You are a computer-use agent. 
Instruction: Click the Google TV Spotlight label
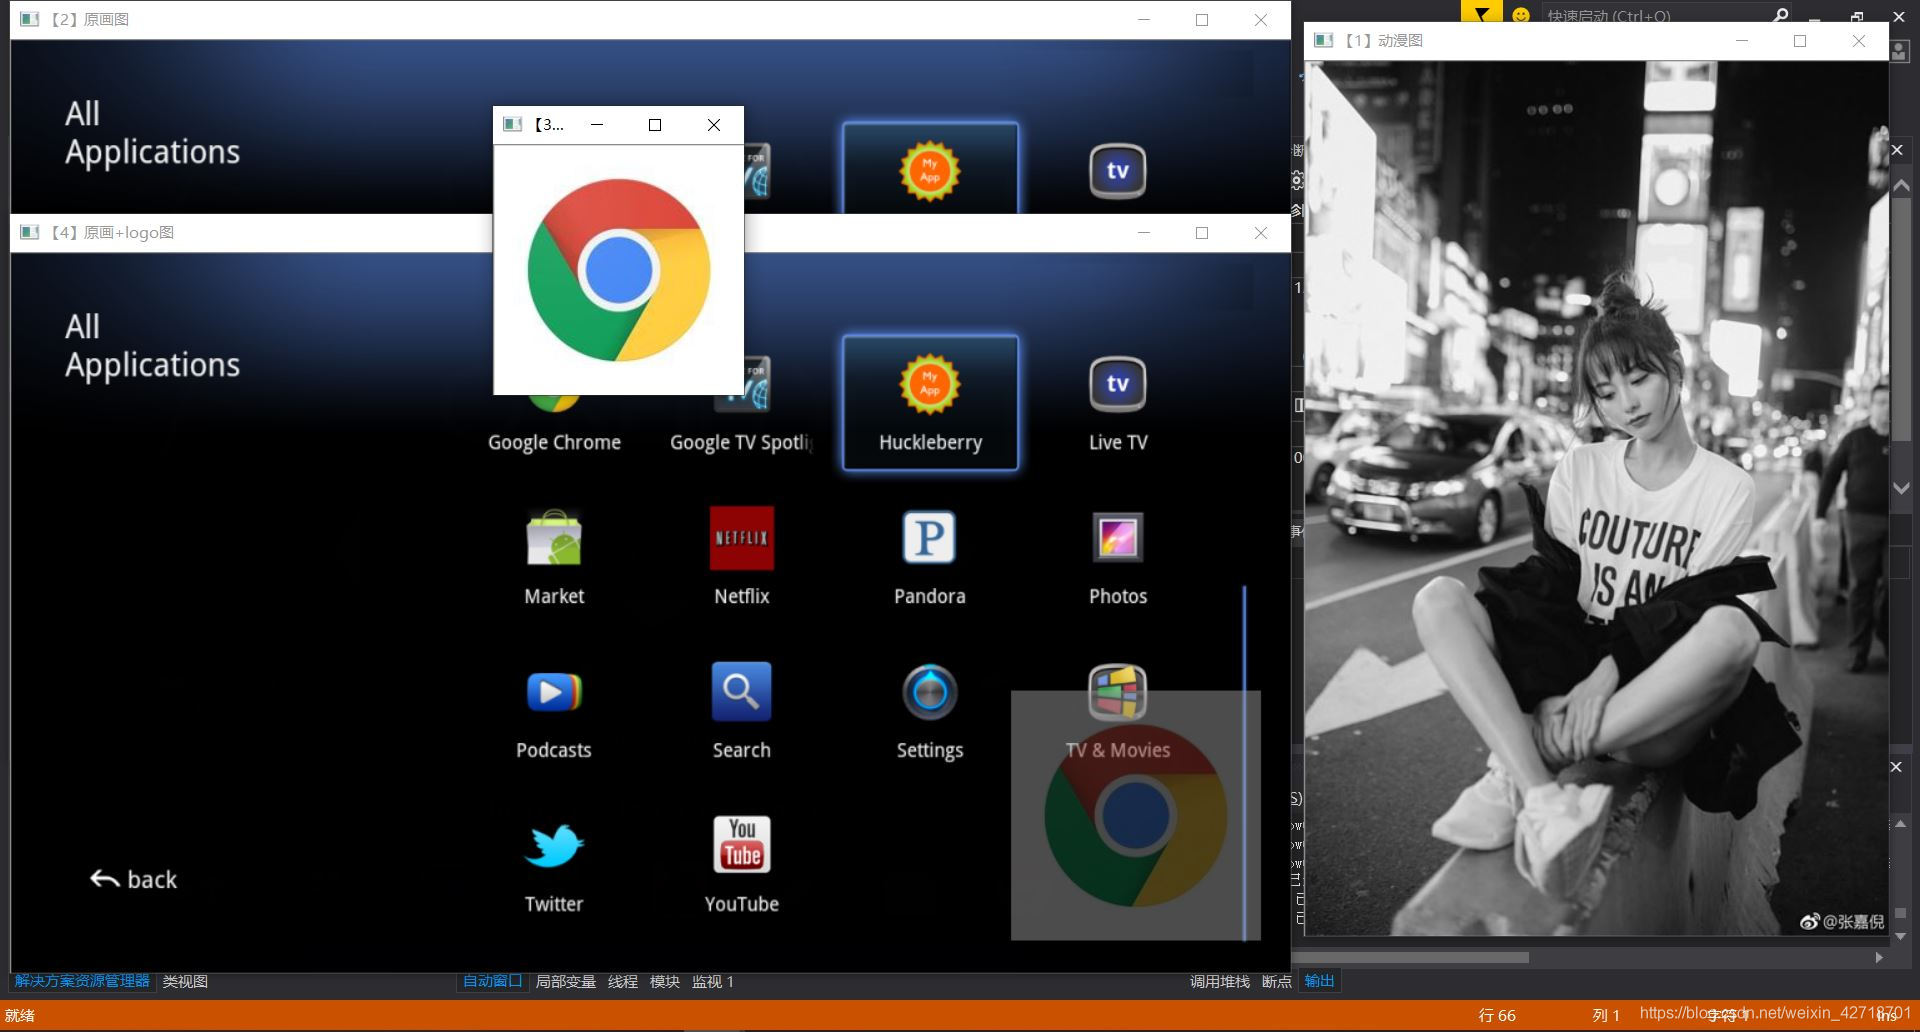[741, 442]
